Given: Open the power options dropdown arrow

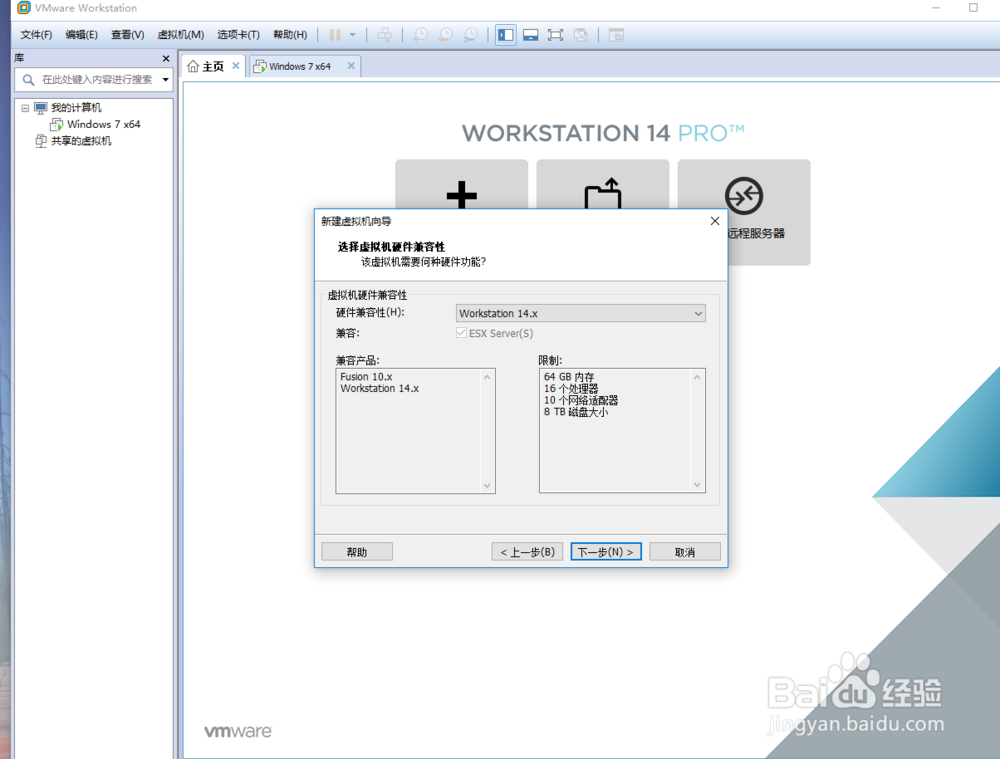Looking at the screenshot, I should (352, 35).
